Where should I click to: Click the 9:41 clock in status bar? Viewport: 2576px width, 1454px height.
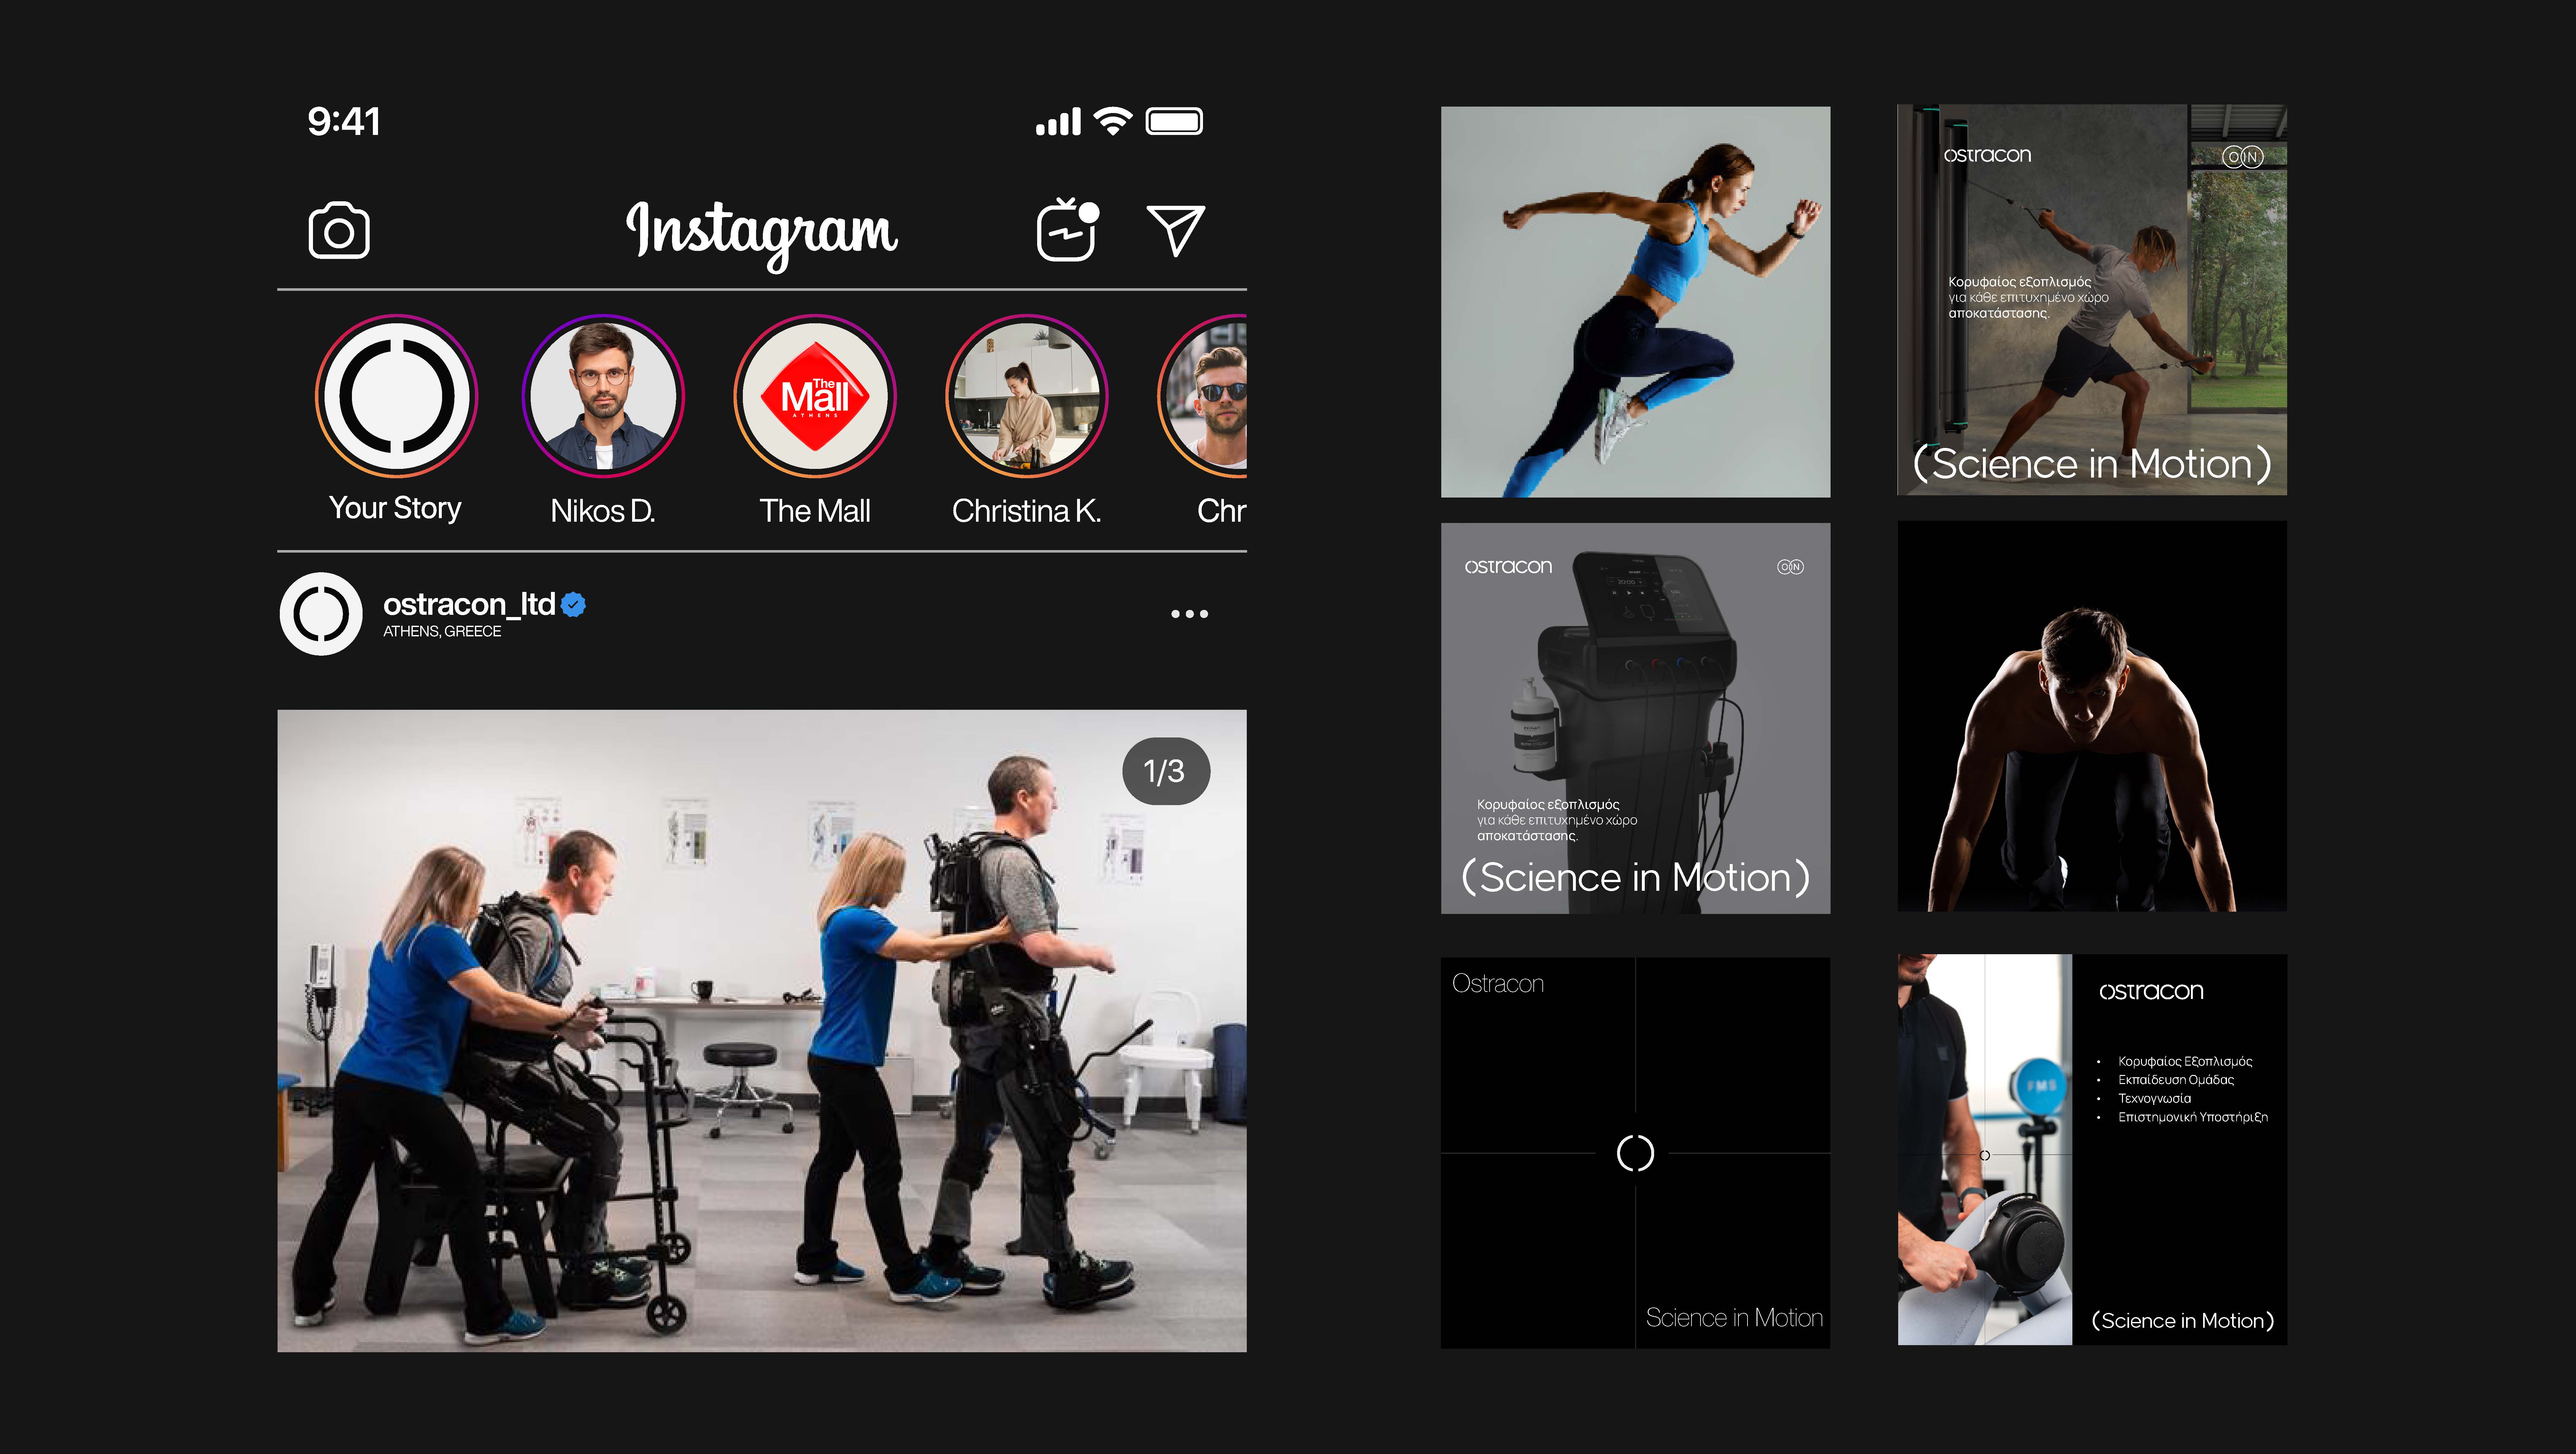tap(344, 122)
